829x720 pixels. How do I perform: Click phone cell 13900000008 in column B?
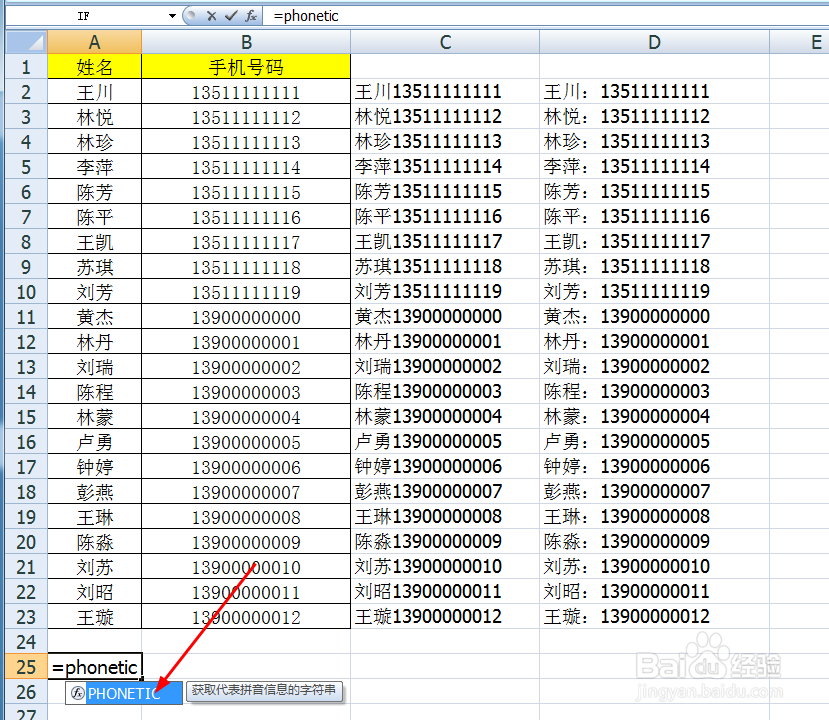click(x=246, y=517)
